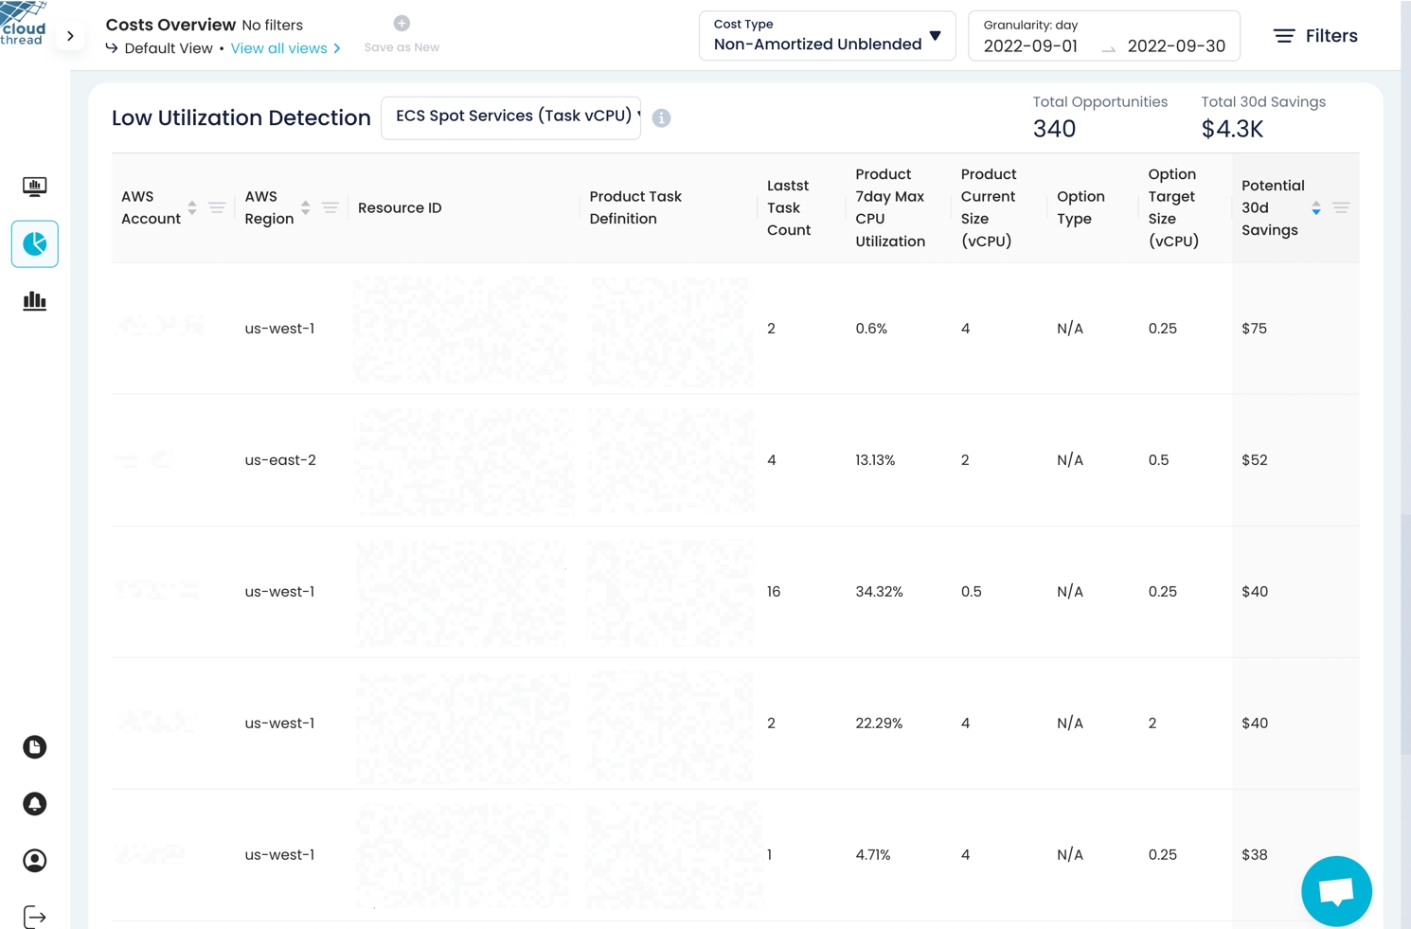Open the AWS Account column filter menu
The height and width of the screenshot is (929, 1411).
217,208
